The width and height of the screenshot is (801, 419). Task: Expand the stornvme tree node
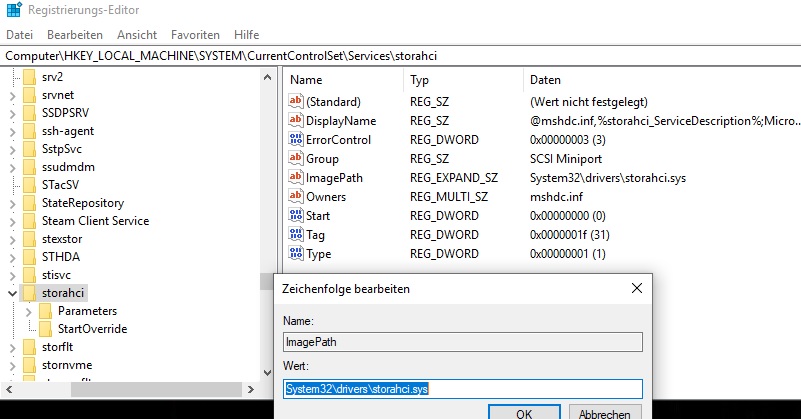tap(13, 365)
